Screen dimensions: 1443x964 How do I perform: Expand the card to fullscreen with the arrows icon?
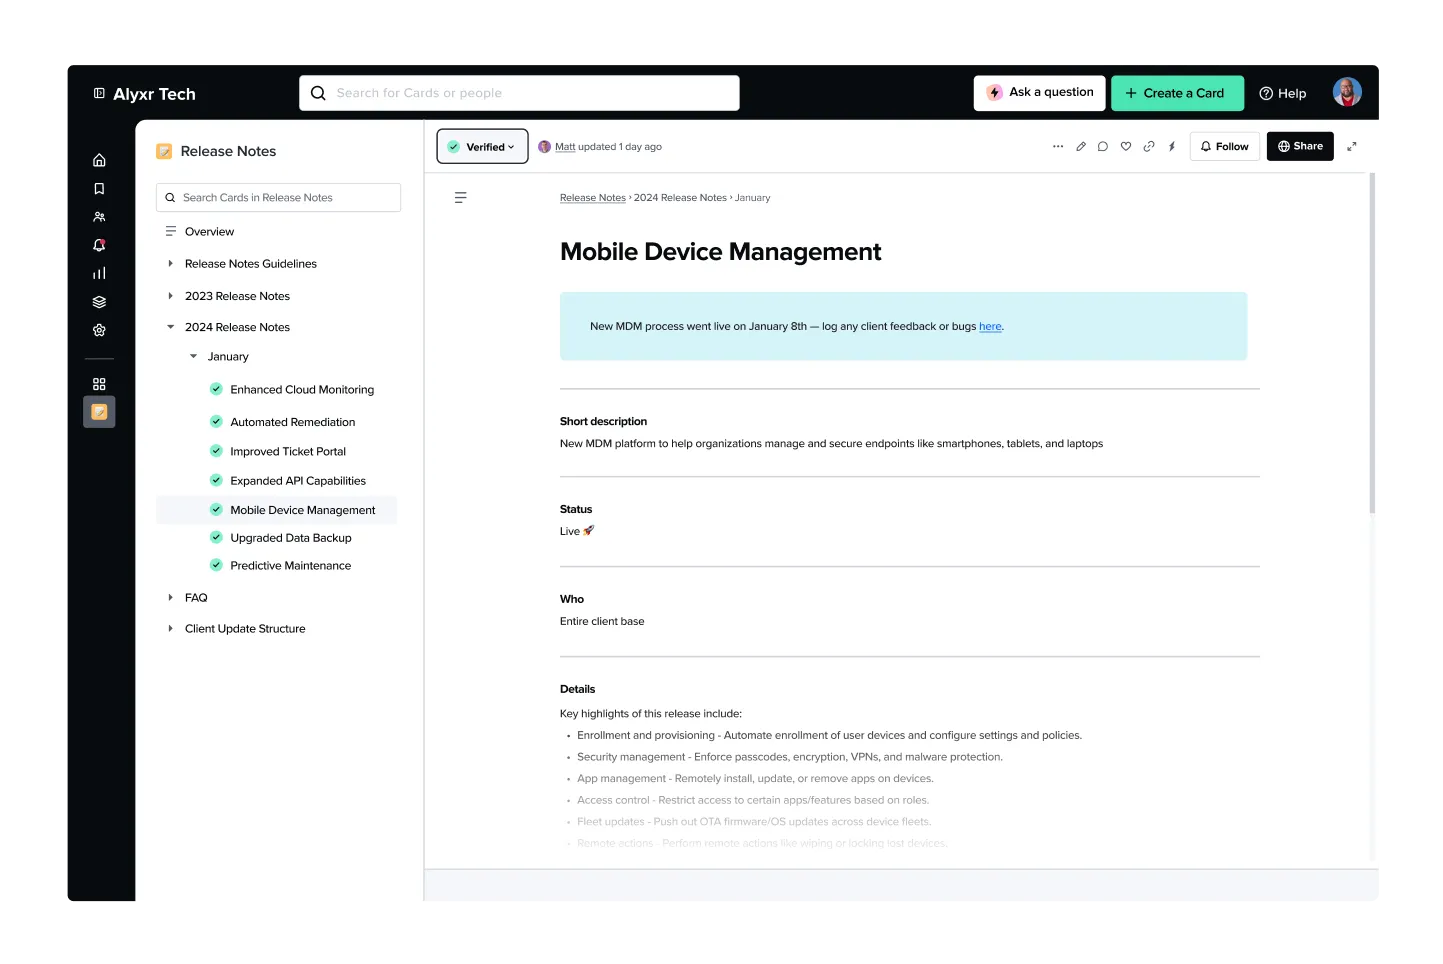point(1352,146)
